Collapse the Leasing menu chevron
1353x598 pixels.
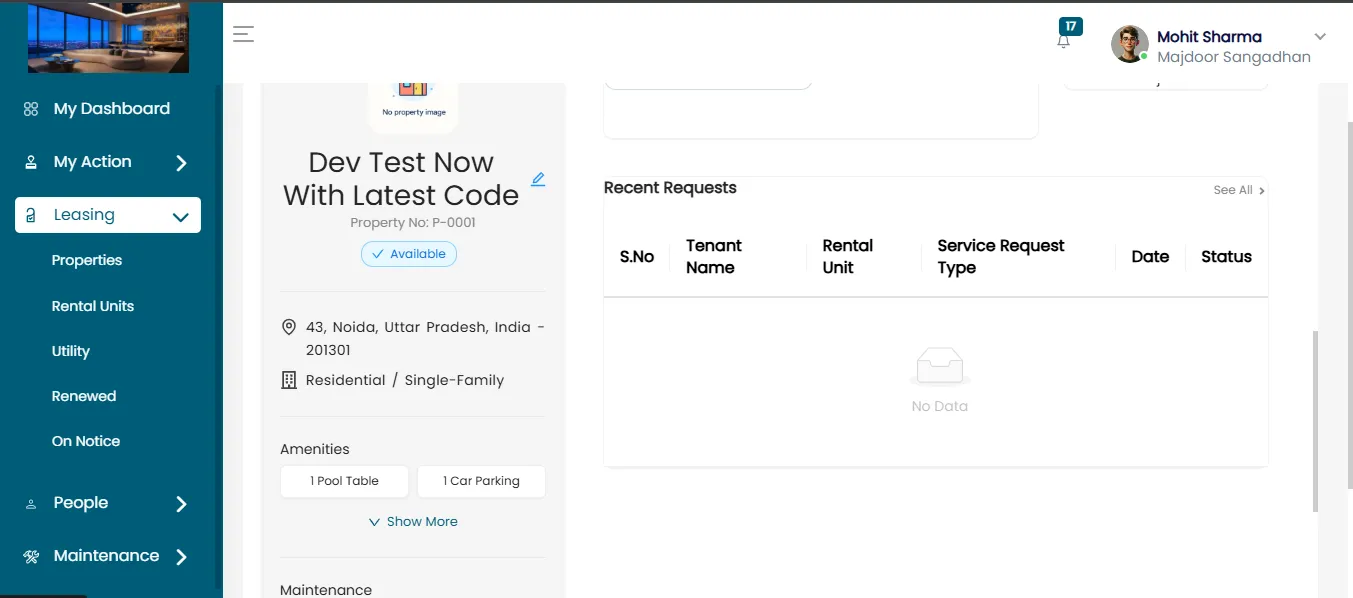(181, 216)
